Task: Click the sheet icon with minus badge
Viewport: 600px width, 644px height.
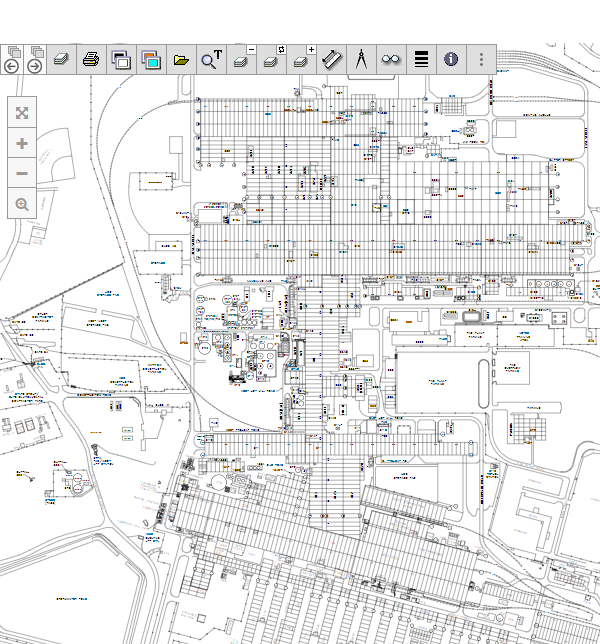Action: click(x=242, y=59)
